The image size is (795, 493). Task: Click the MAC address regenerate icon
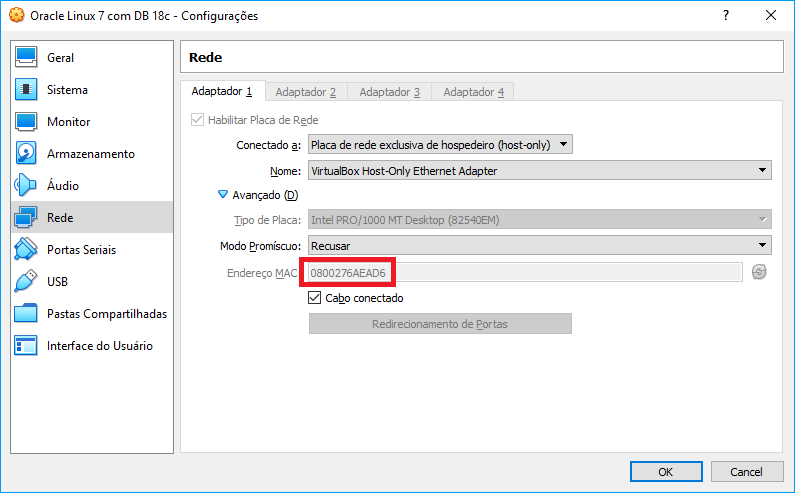[x=759, y=272]
